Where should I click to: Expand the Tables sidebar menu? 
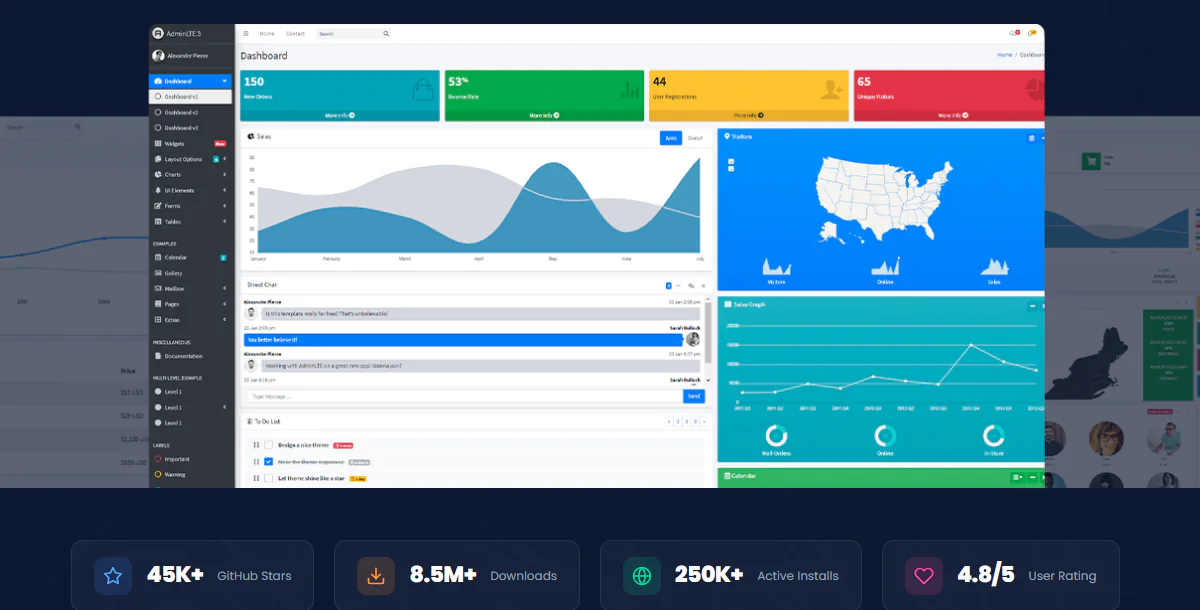(190, 222)
